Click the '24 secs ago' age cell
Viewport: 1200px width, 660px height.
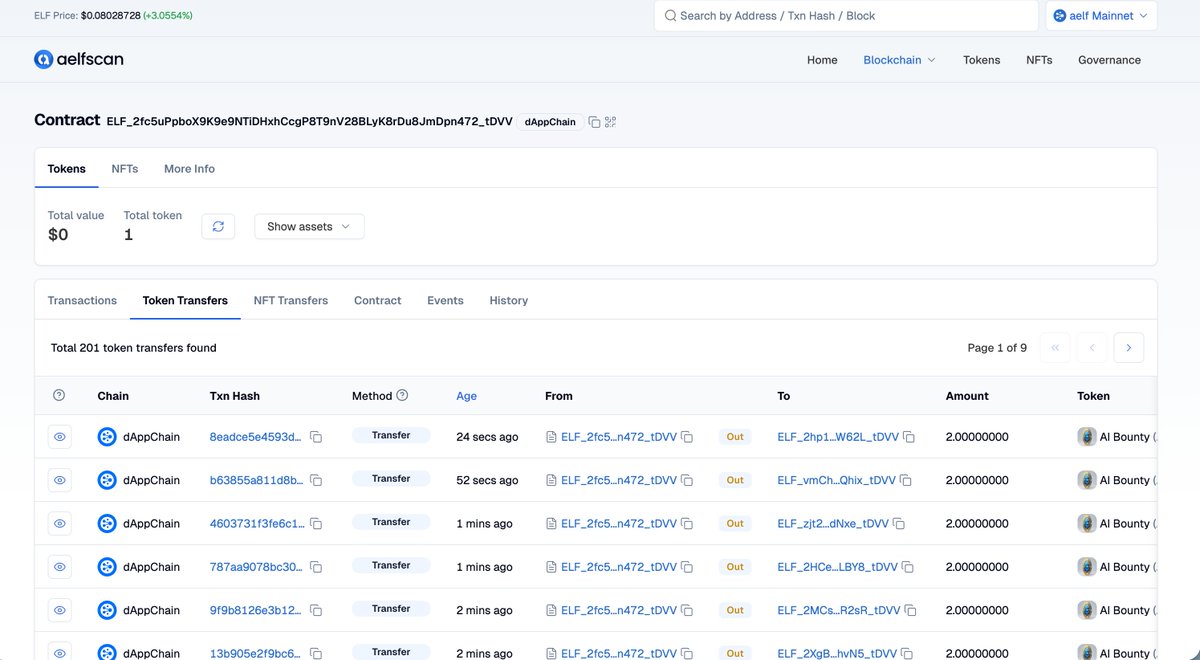(x=487, y=437)
